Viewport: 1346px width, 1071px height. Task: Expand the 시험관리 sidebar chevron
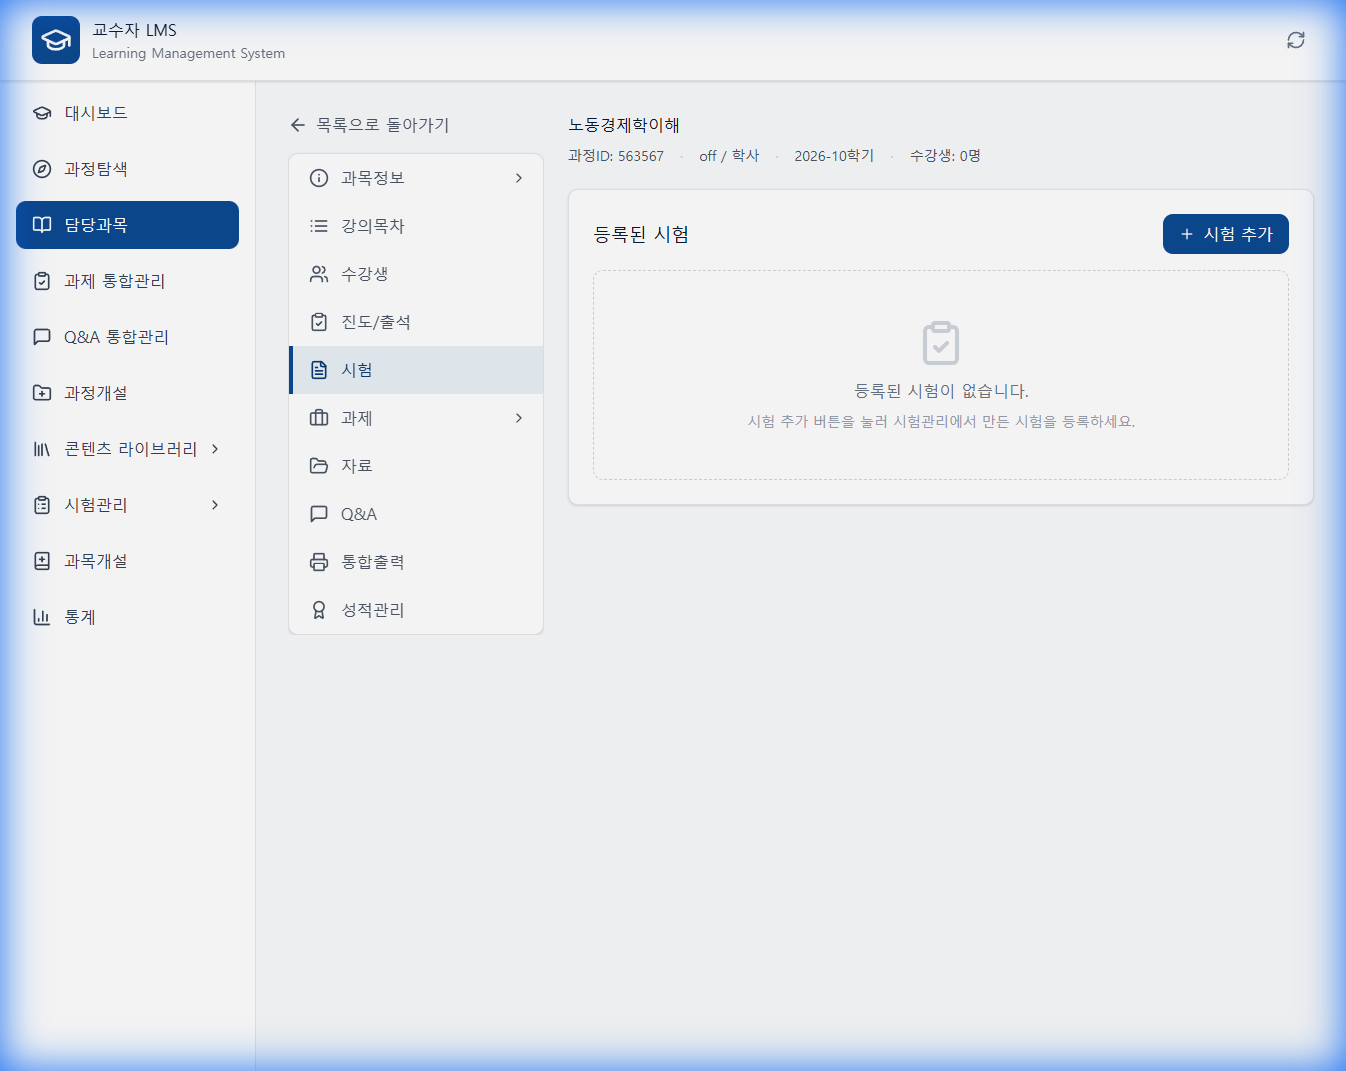pyautogui.click(x=214, y=505)
